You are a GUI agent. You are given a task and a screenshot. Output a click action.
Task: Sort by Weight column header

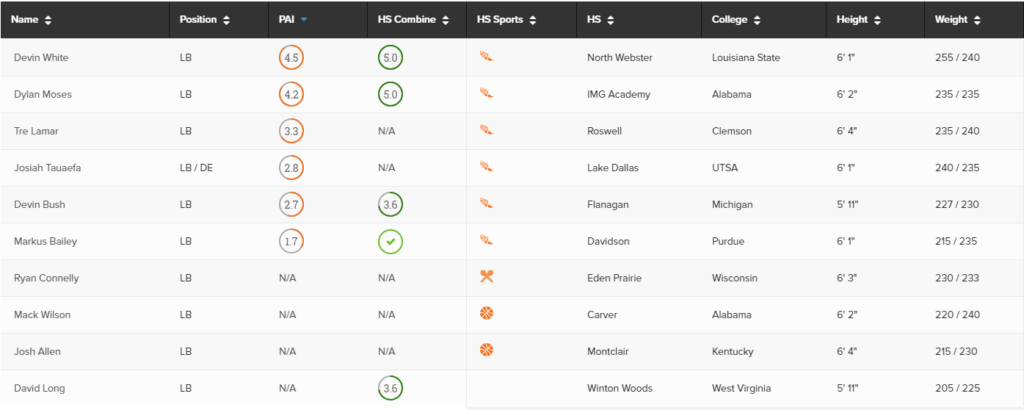[x=957, y=20]
